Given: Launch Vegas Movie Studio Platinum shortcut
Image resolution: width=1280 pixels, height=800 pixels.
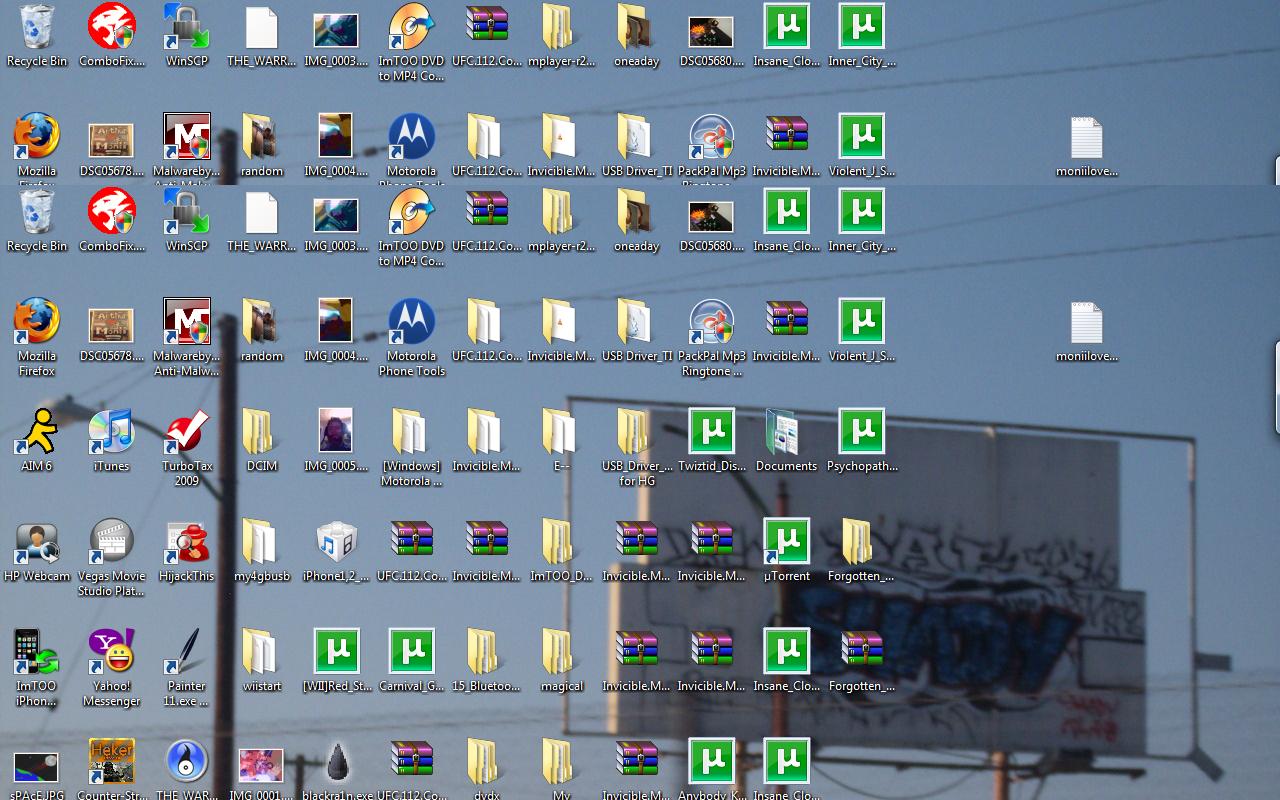Looking at the screenshot, I should click(112, 541).
